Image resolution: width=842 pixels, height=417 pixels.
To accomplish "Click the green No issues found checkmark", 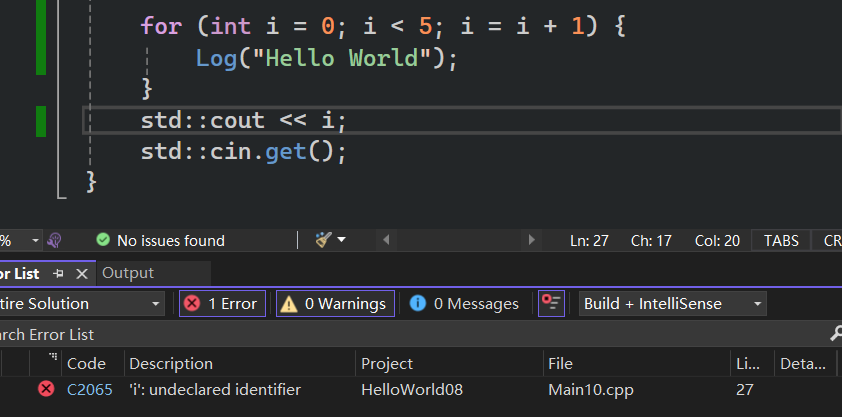I will [x=102, y=240].
